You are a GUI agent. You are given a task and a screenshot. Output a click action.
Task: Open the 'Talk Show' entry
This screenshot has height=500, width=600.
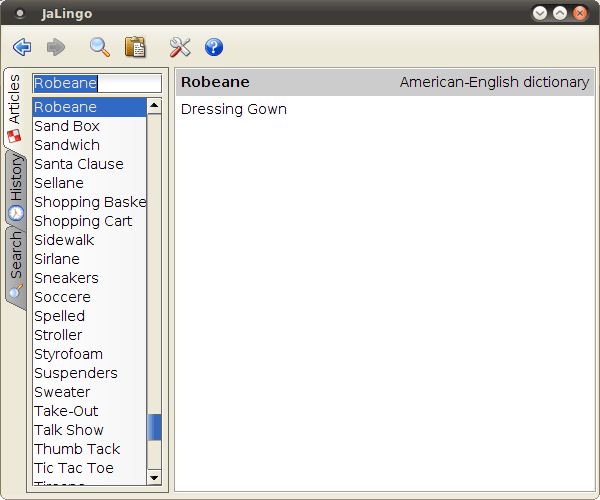(x=69, y=430)
